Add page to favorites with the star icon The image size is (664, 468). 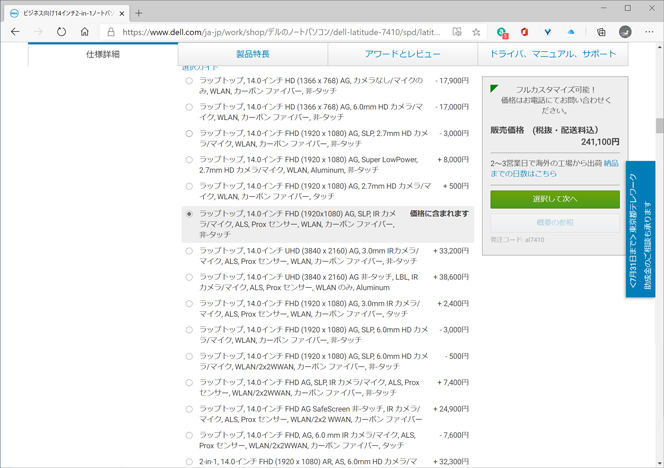coord(476,32)
